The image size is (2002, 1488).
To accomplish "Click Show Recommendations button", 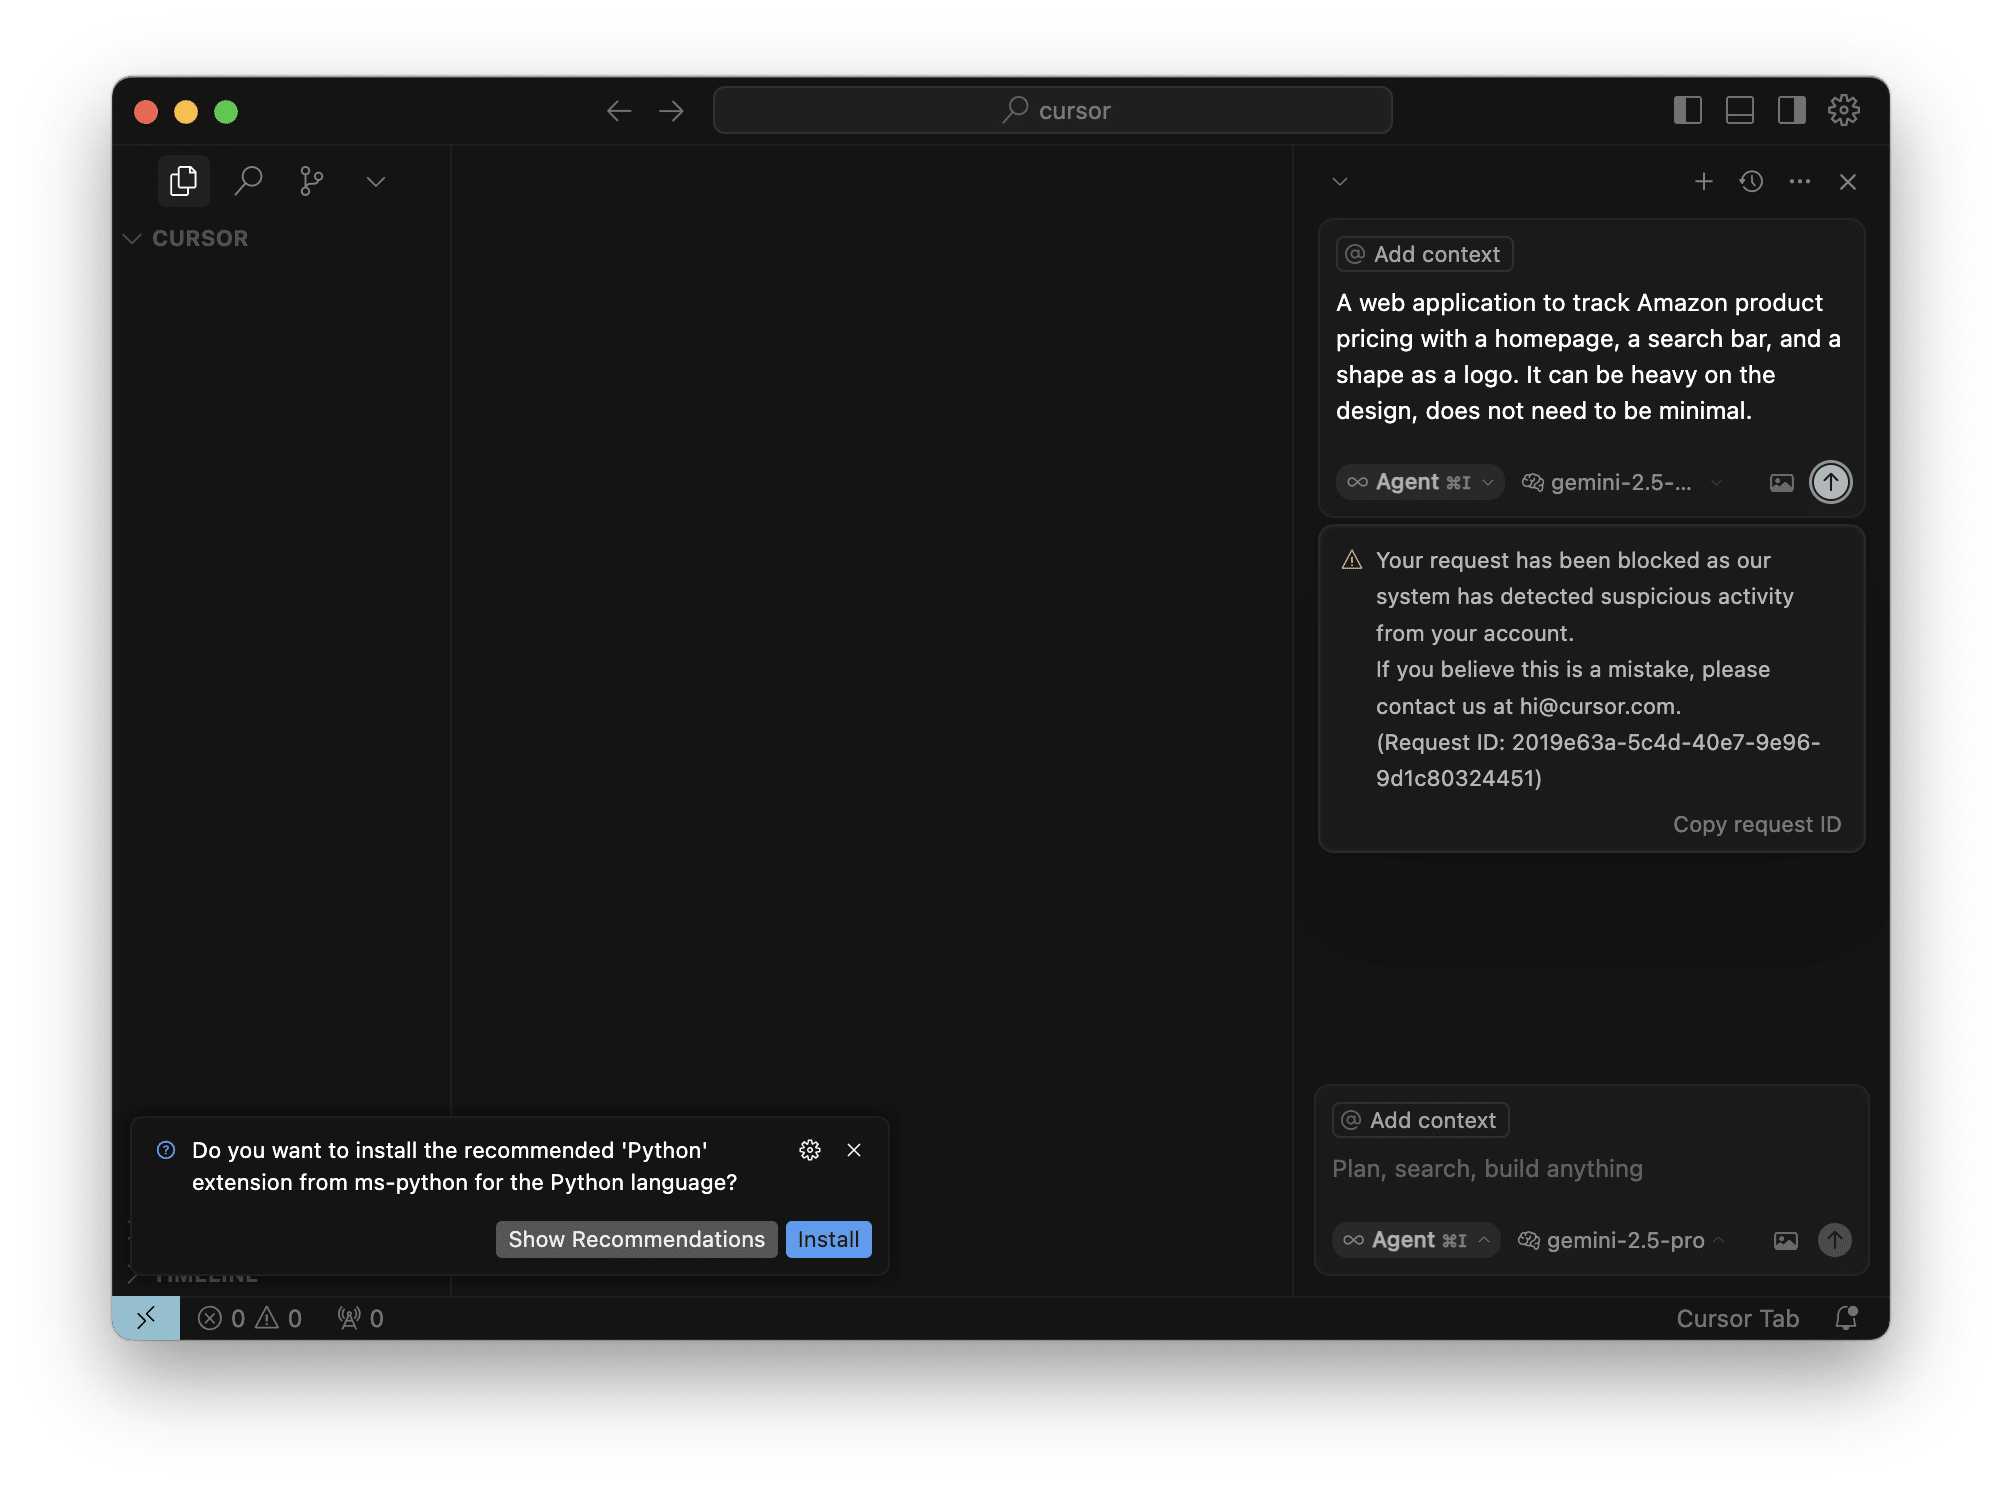I will click(x=636, y=1239).
